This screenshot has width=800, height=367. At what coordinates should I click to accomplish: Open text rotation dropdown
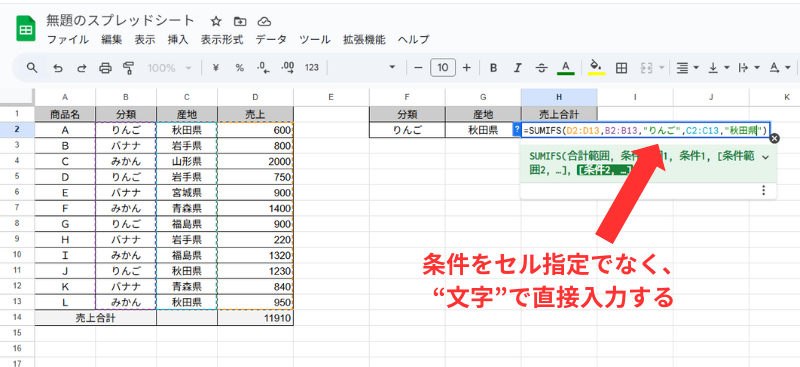(x=780, y=67)
